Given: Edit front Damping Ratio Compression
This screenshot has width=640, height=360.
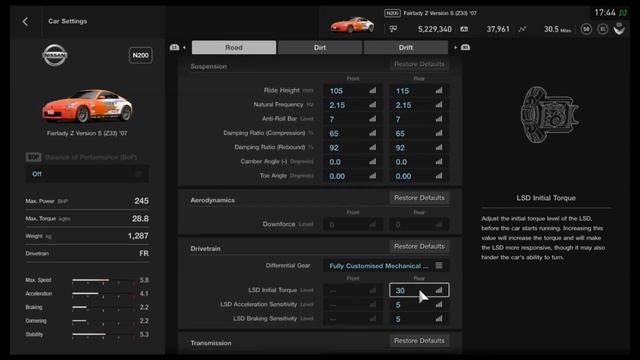Looking at the screenshot, I should pyautogui.click(x=353, y=133).
